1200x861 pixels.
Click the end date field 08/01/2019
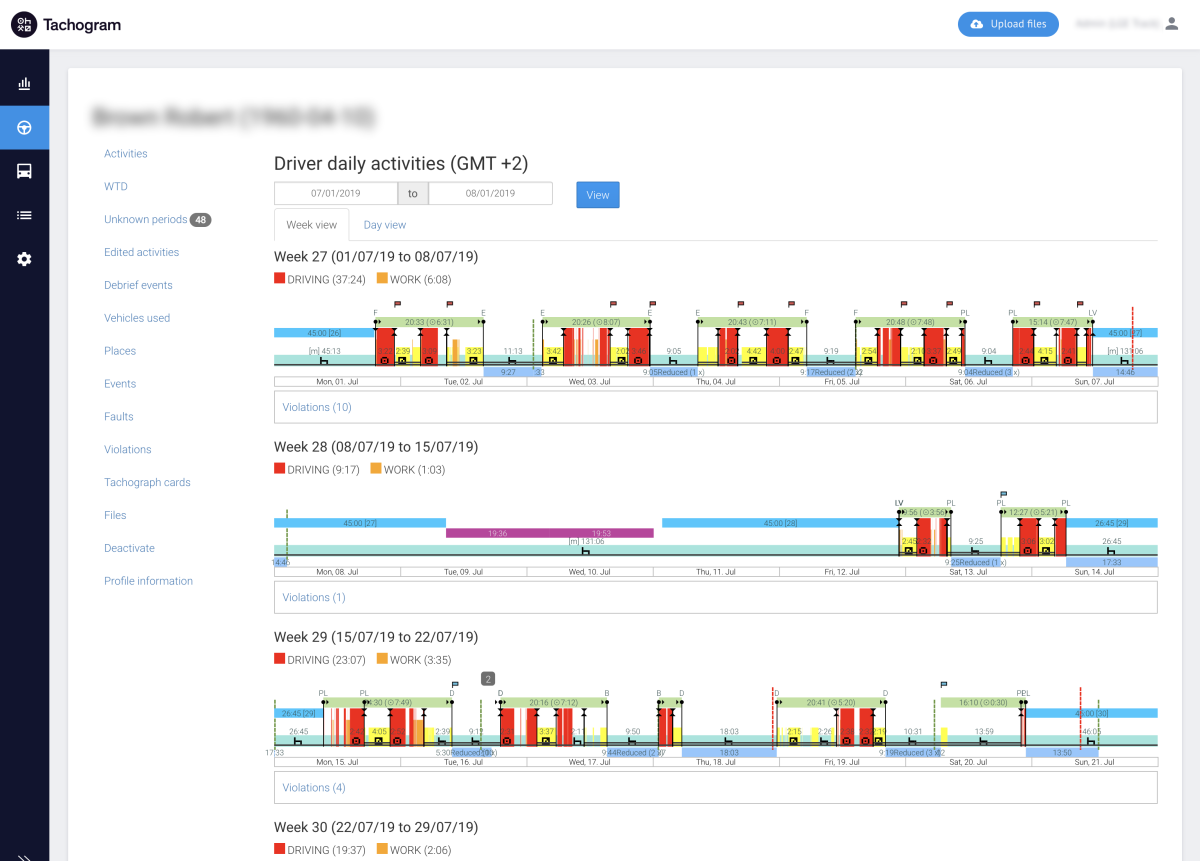coord(490,194)
